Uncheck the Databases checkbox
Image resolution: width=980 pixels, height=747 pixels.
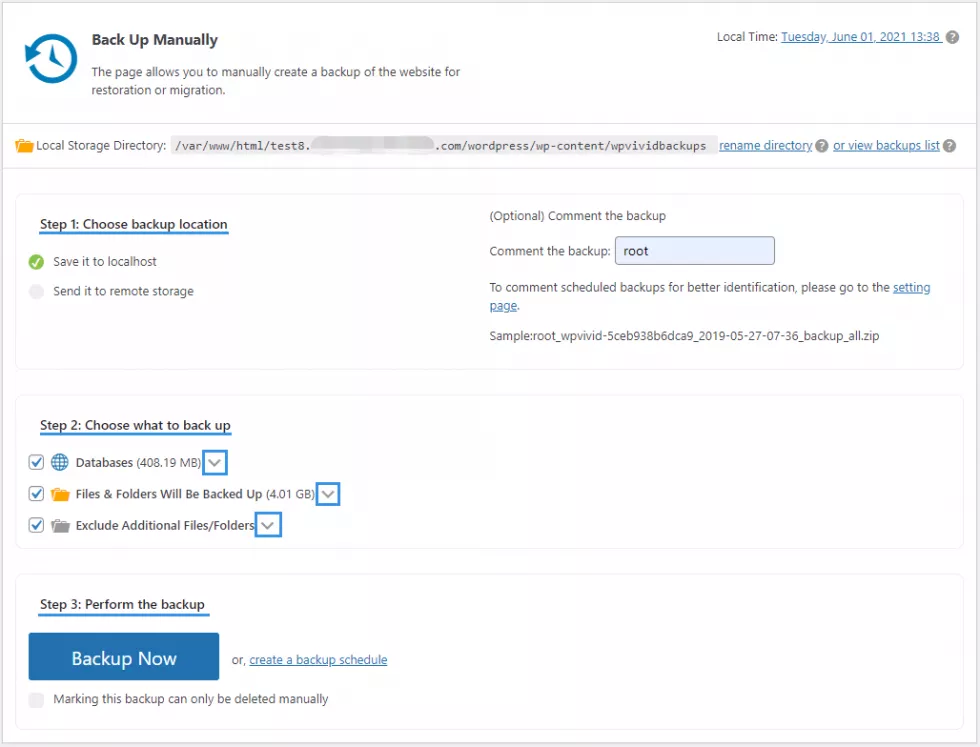(x=36, y=462)
